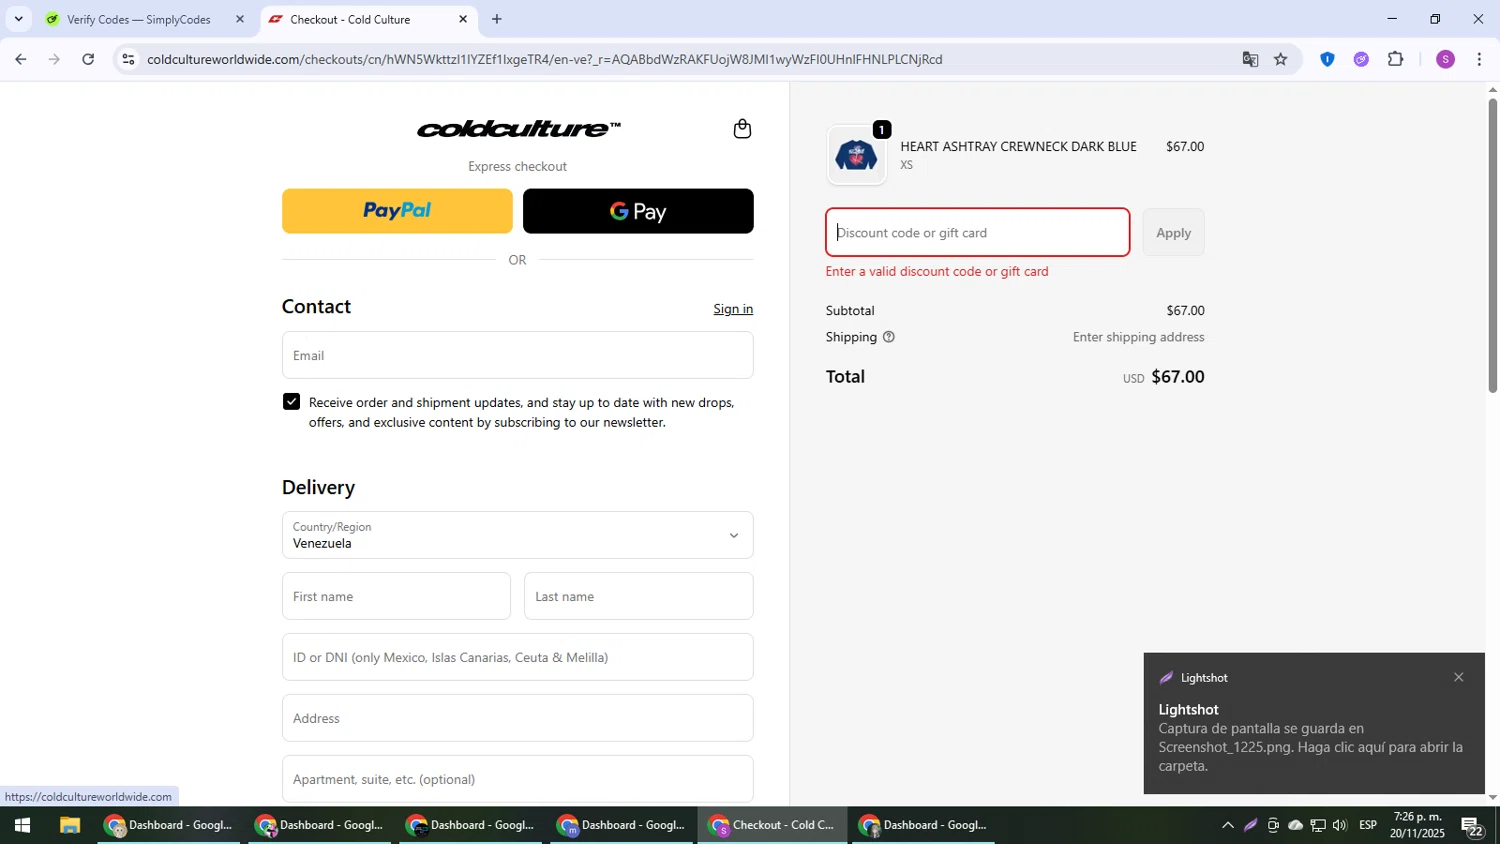Image resolution: width=1500 pixels, height=844 pixels.
Task: Click the Enter shipping address text
Action: [x=1138, y=337]
